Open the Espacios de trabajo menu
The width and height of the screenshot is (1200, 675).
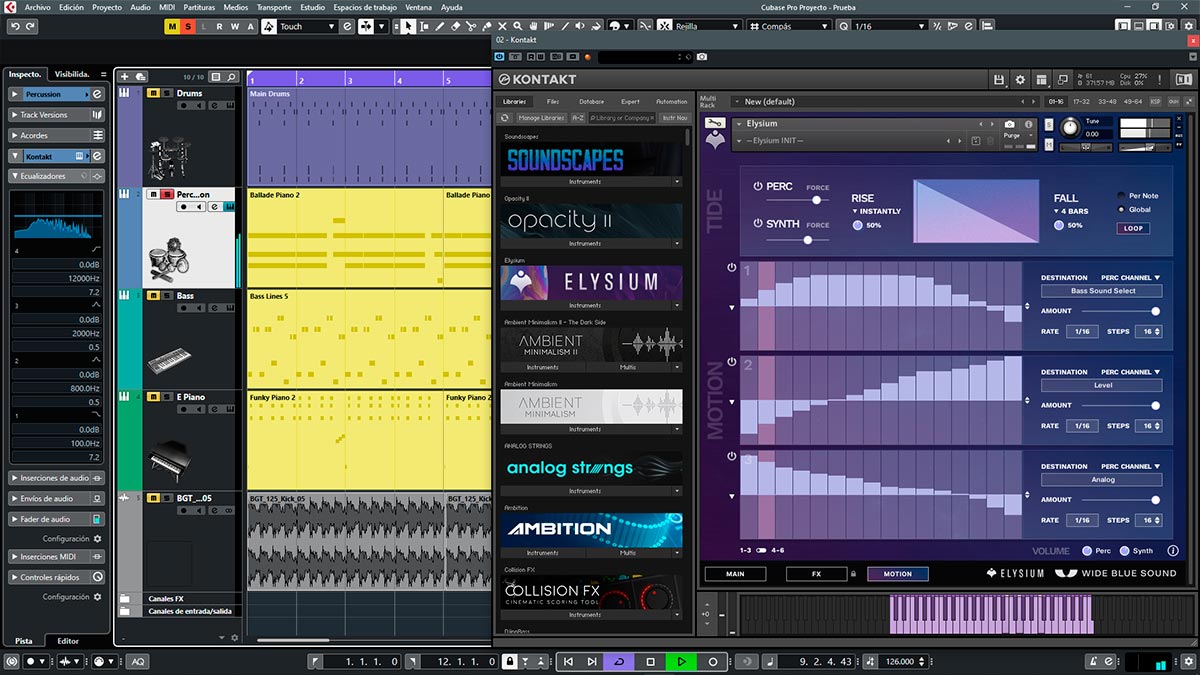[x=366, y=7]
